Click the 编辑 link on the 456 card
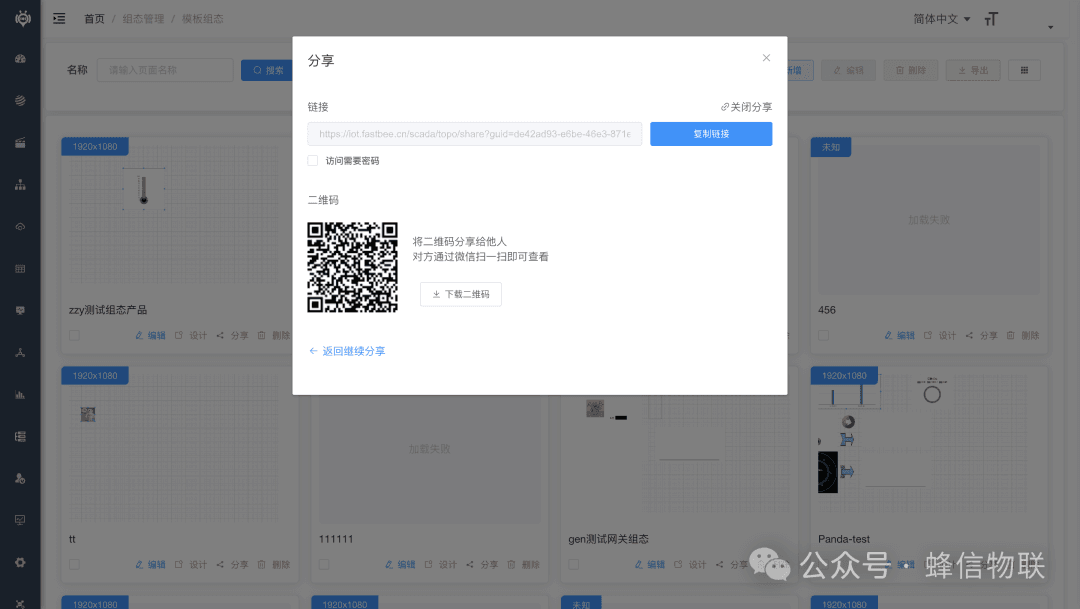Viewport: 1080px width, 609px height. tap(900, 336)
